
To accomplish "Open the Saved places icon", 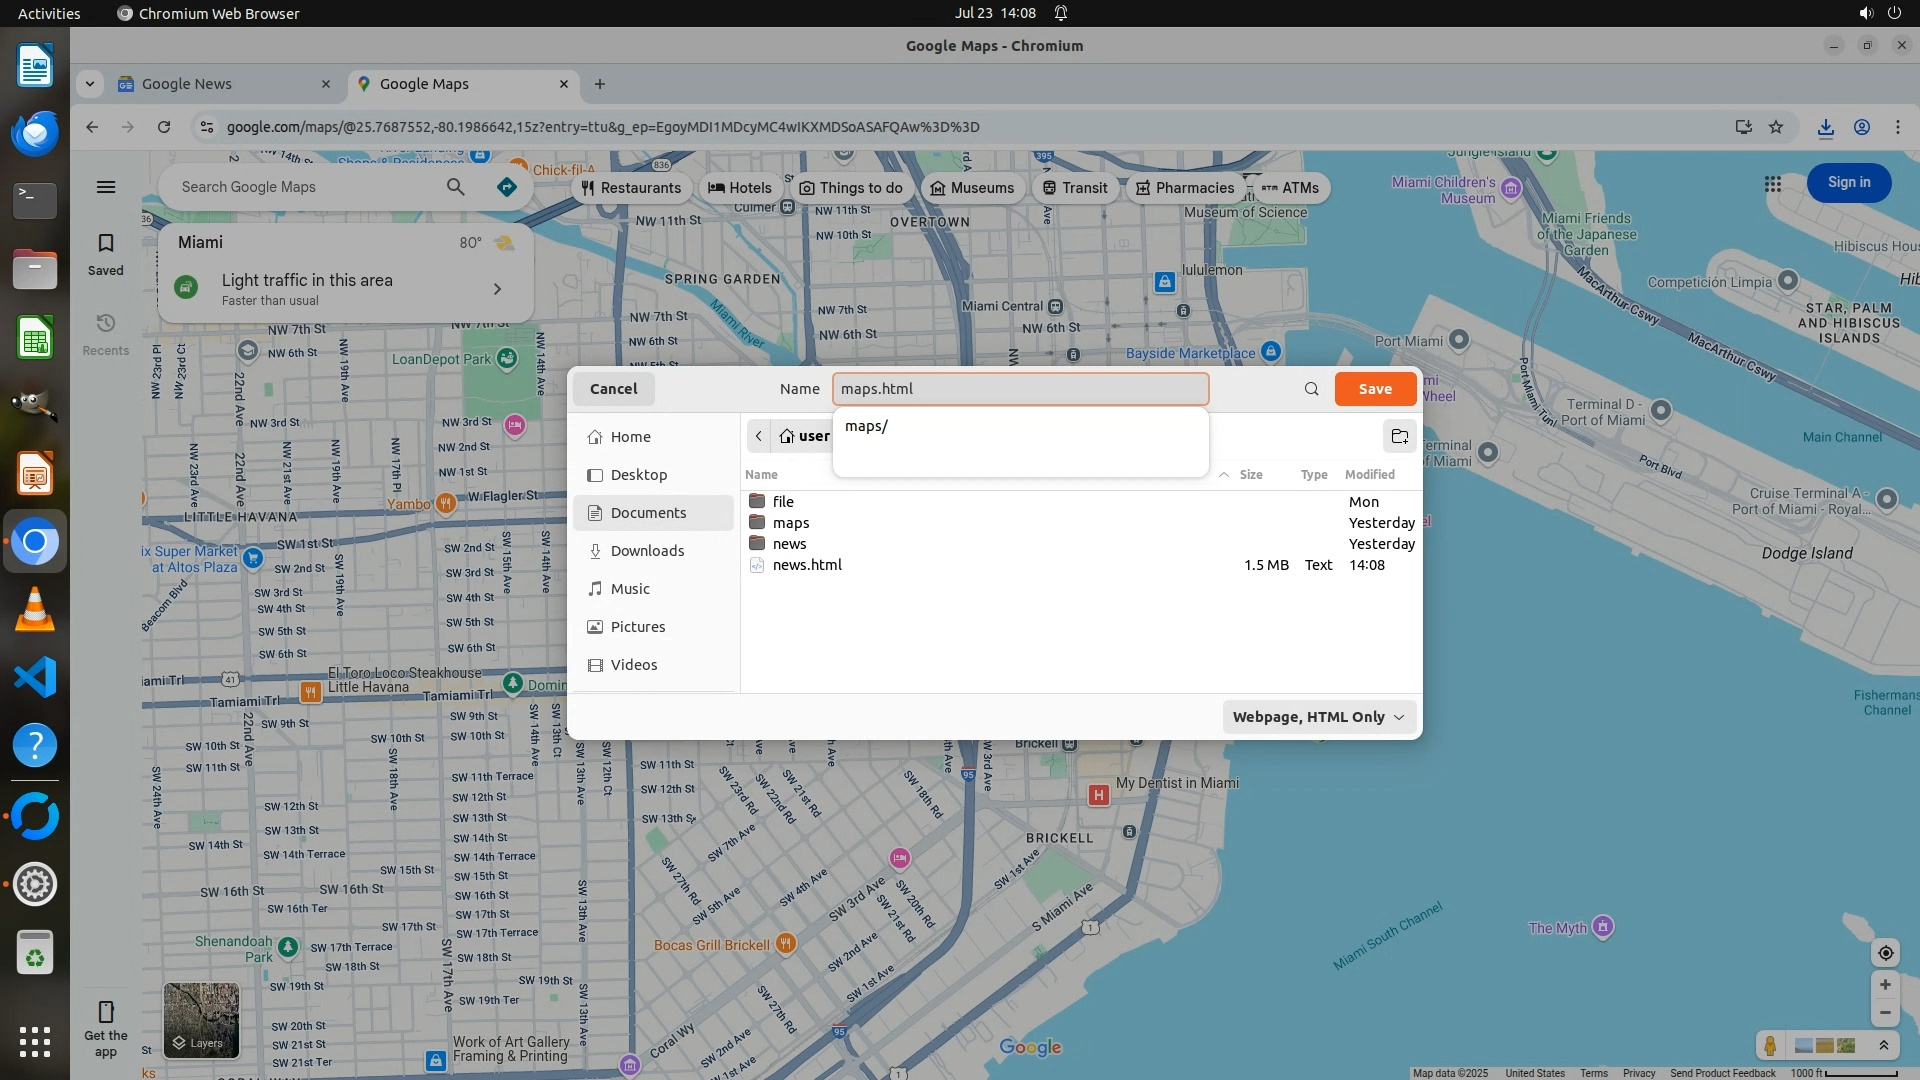I will tap(106, 254).
